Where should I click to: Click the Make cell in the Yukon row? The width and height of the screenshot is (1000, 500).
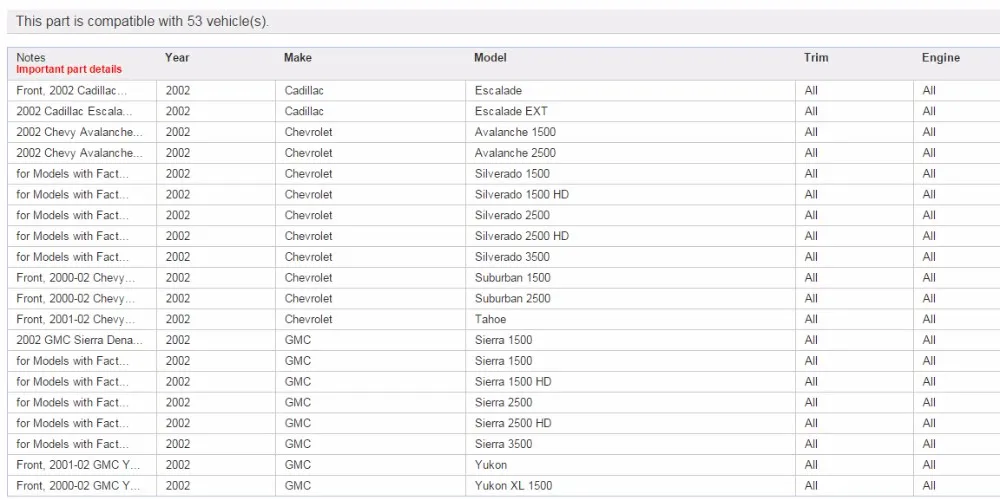371,464
